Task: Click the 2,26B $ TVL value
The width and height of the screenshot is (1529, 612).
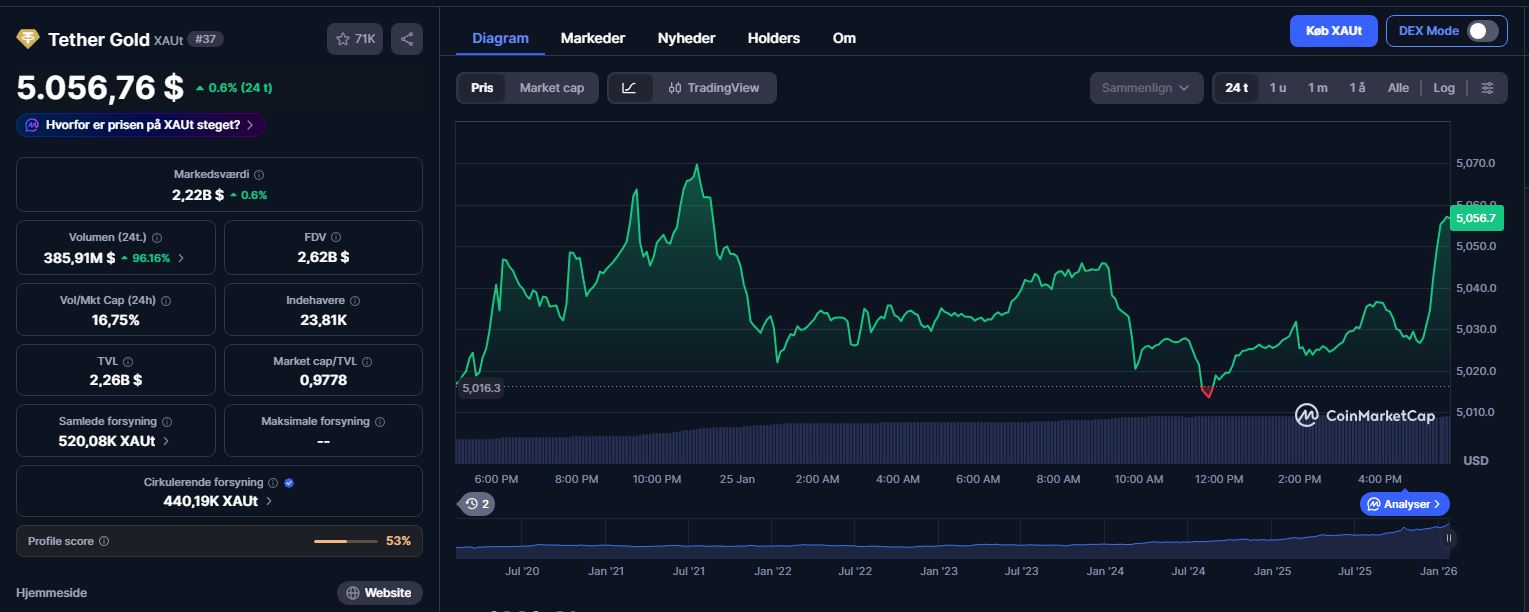Action: click(116, 380)
